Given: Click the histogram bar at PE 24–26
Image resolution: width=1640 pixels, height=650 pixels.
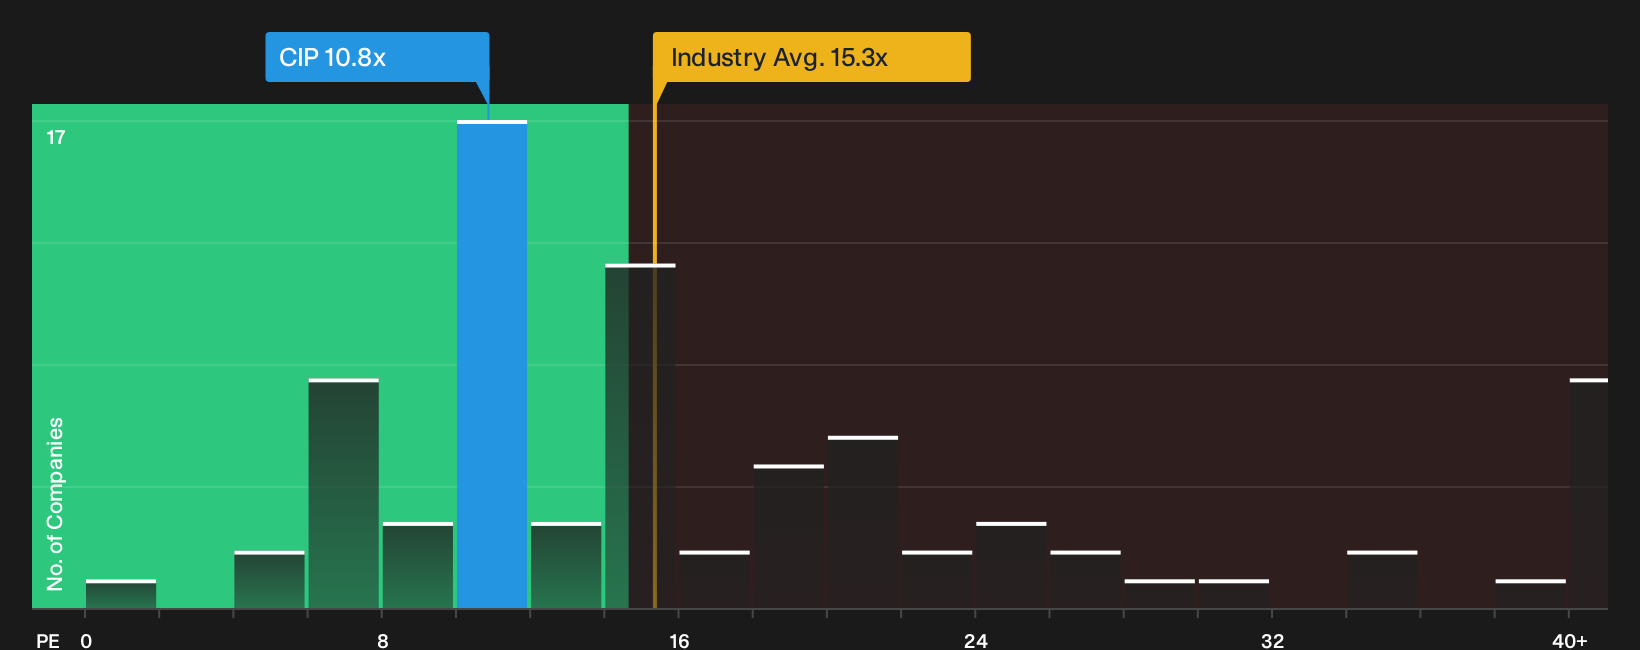Looking at the screenshot, I should [1011, 565].
